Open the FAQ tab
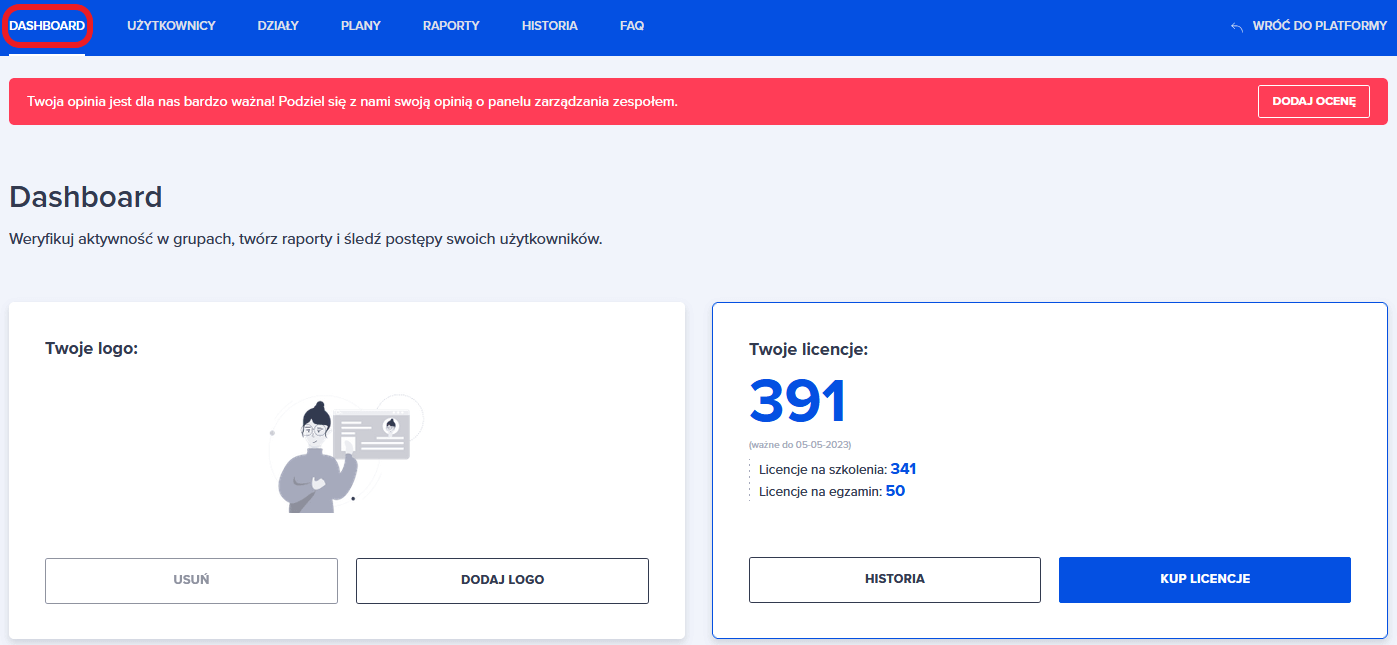 click(632, 26)
